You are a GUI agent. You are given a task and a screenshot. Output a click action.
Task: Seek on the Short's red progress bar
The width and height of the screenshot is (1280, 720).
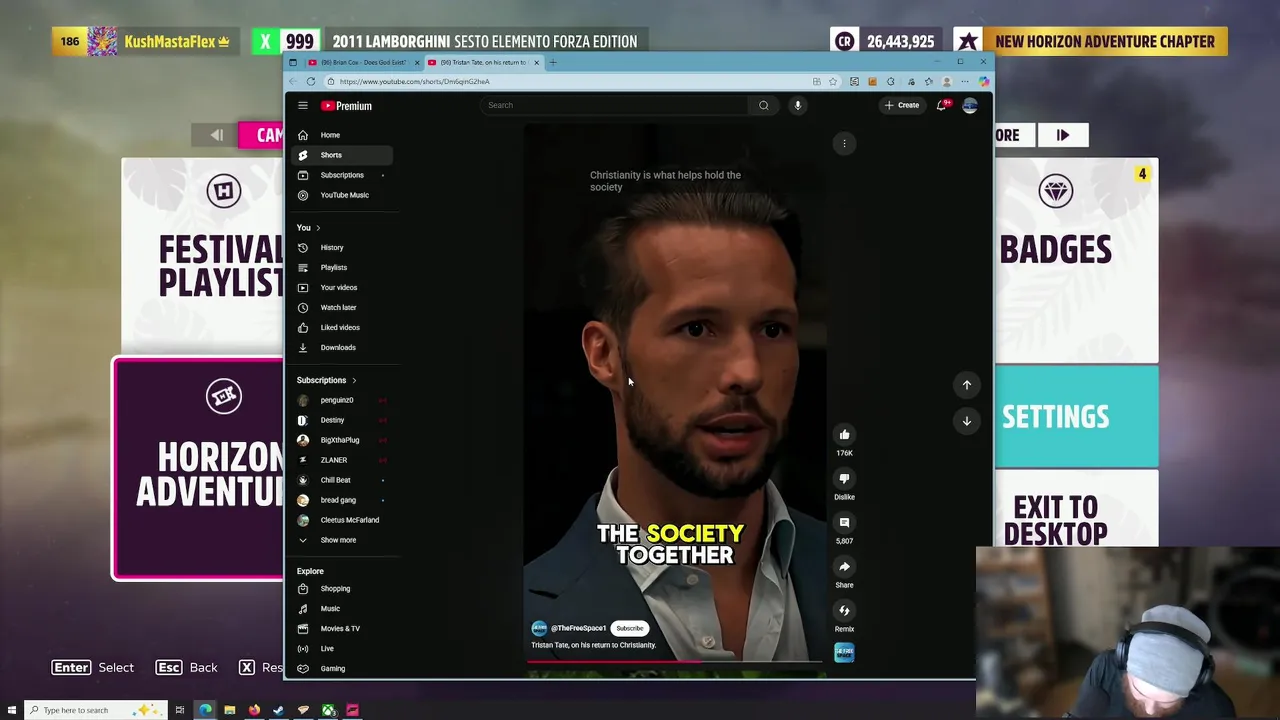[676, 661]
